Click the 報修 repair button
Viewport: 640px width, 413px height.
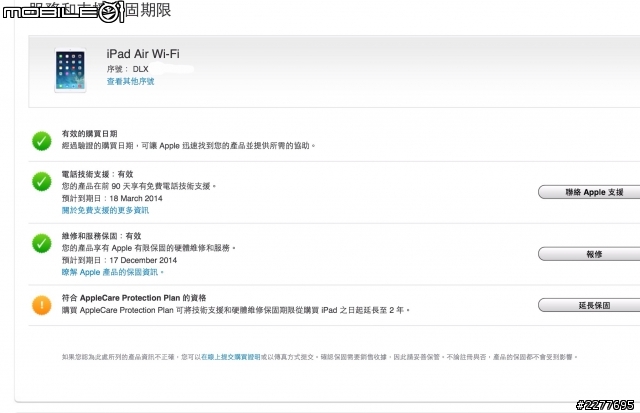tap(589, 254)
